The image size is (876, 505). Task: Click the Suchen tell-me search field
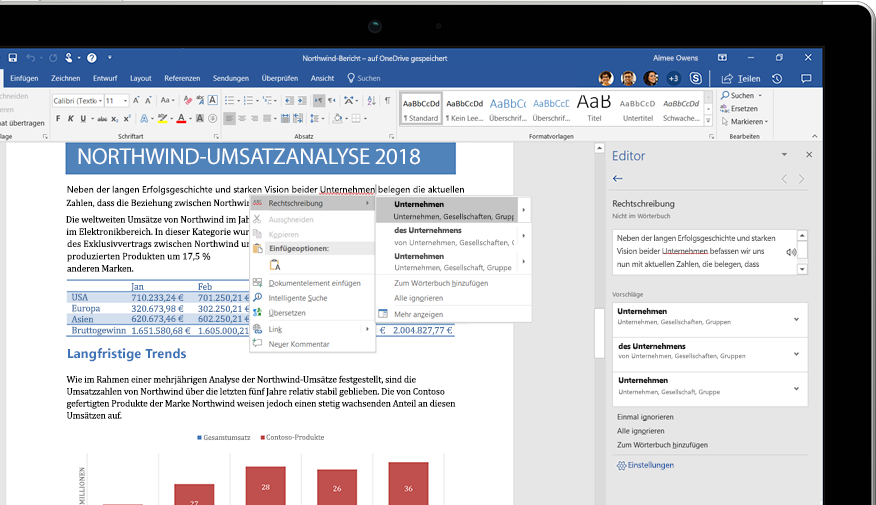pos(364,78)
